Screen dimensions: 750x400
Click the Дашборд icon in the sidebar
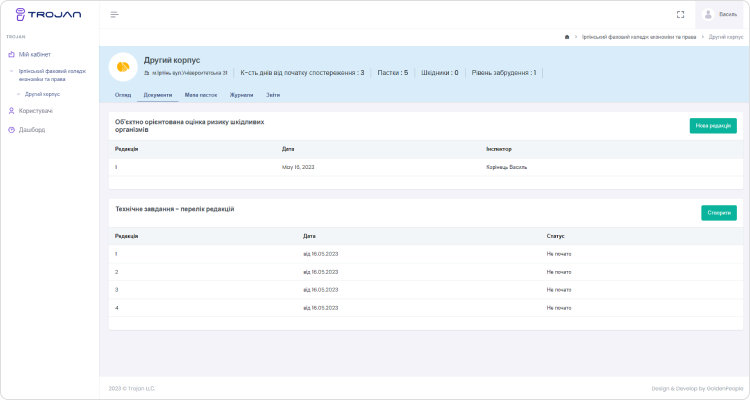pyautogui.click(x=11, y=129)
